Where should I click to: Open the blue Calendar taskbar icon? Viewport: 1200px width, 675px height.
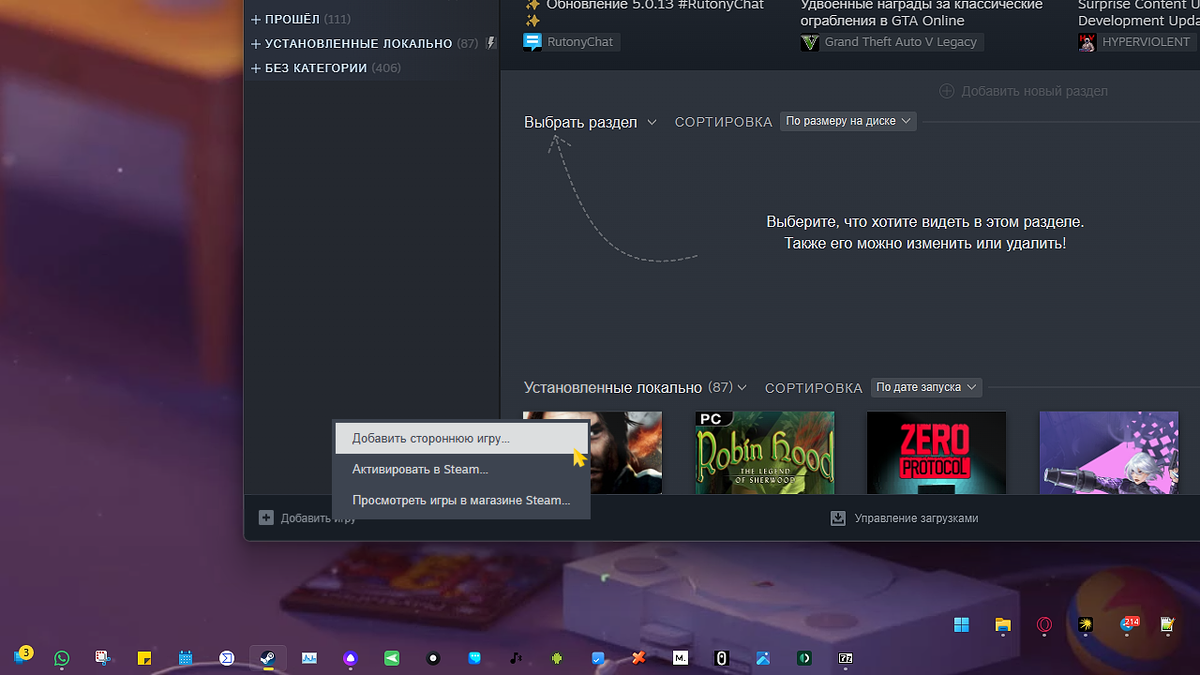coord(186,658)
